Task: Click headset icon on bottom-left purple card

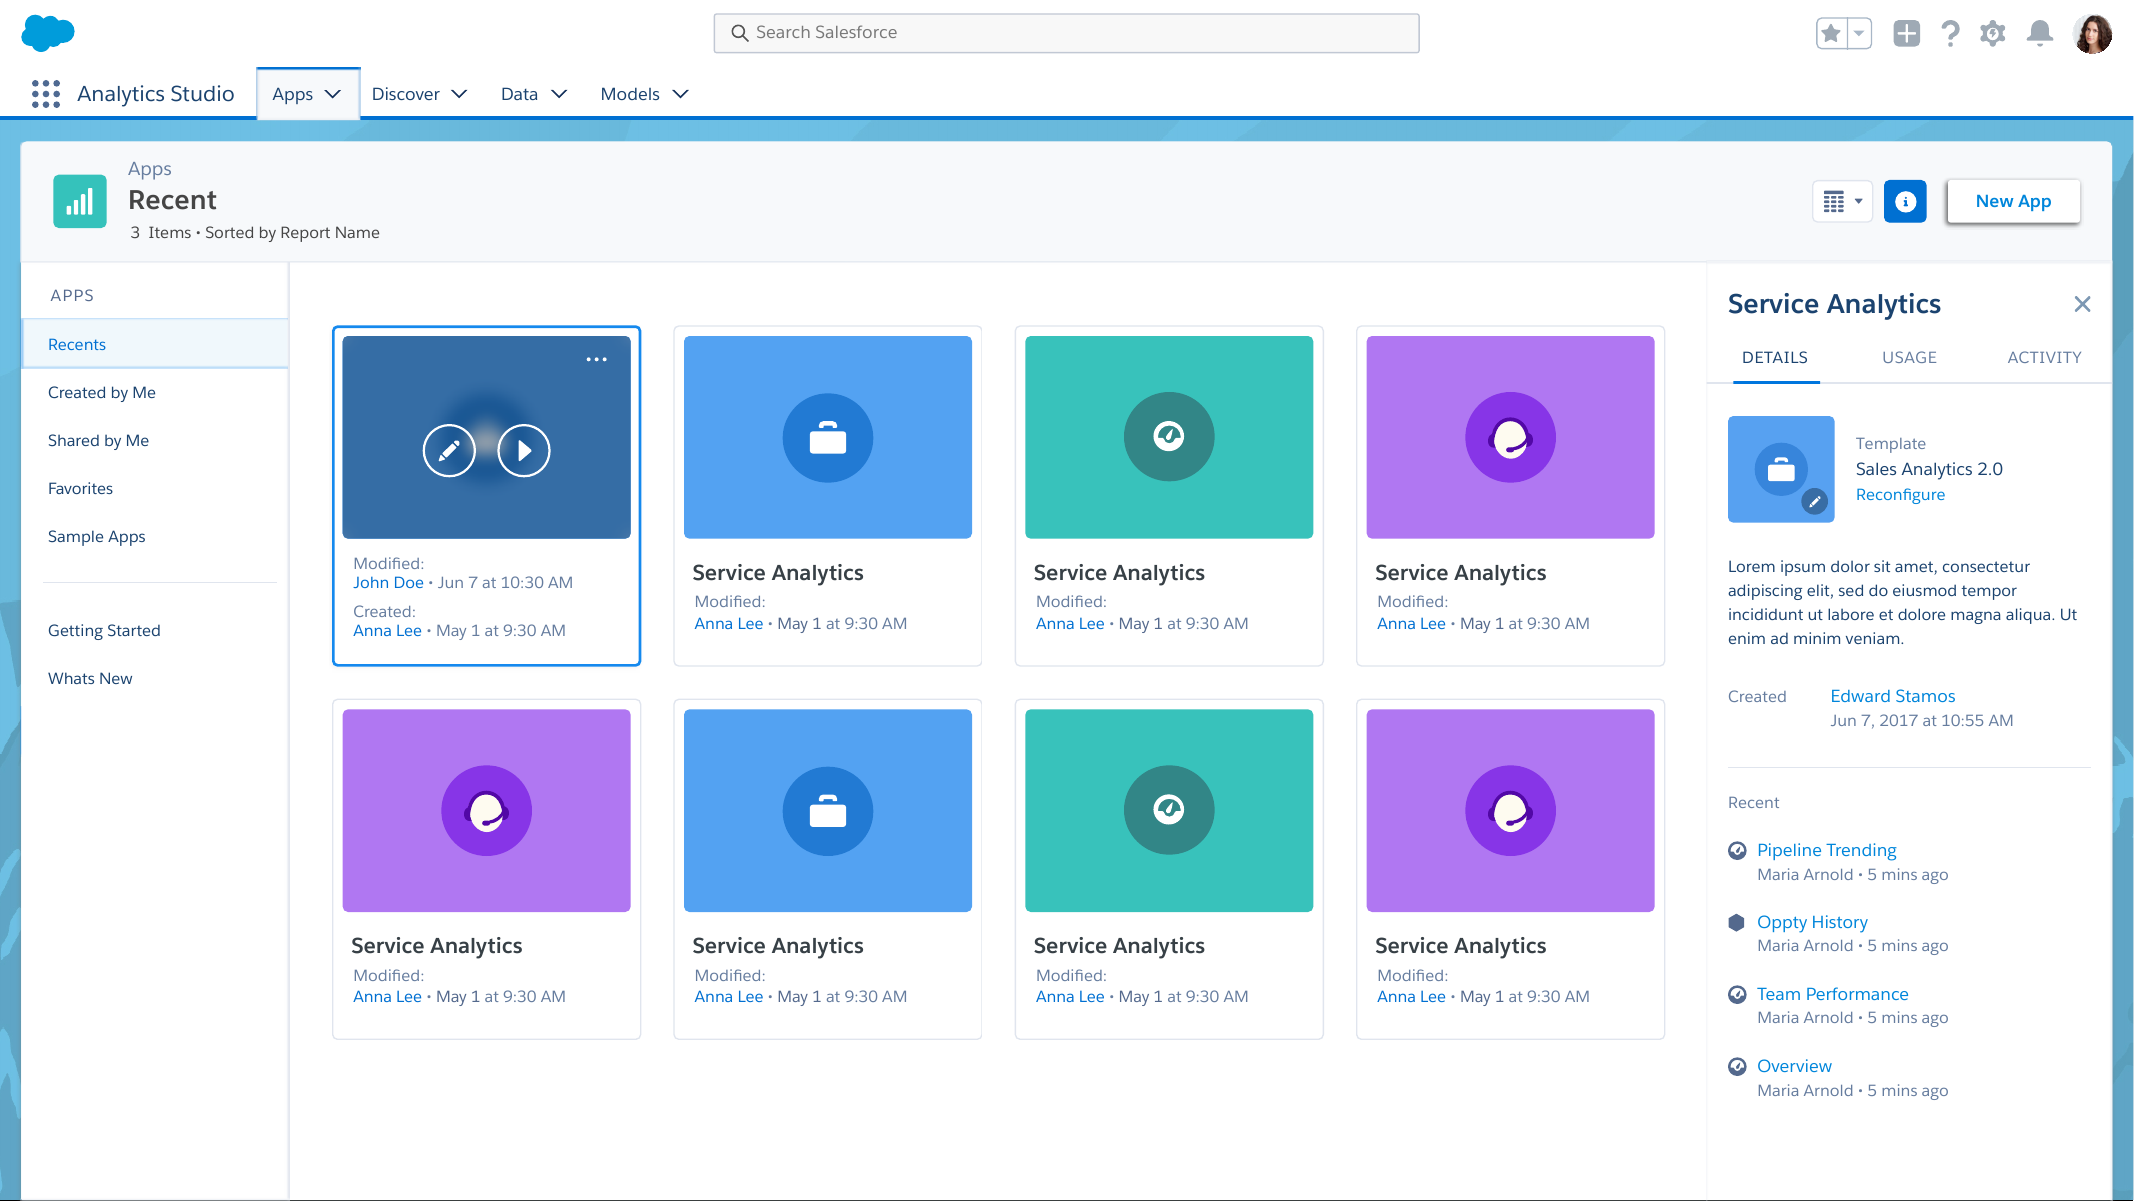Action: pos(487,811)
